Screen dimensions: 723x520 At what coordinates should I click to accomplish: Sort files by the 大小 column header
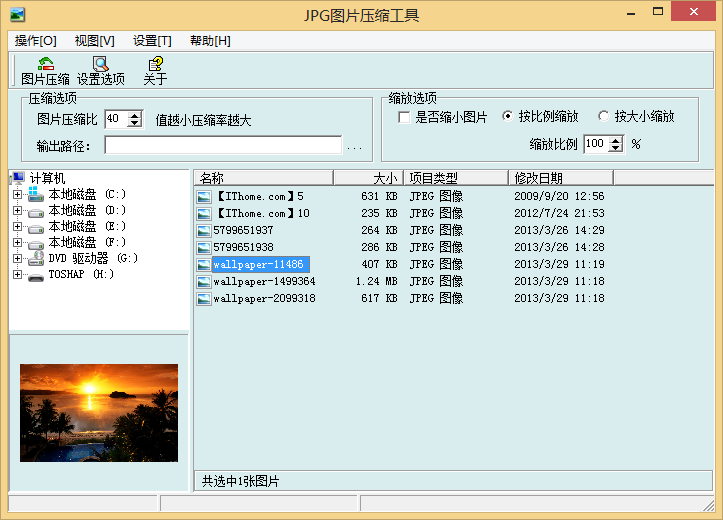point(368,177)
